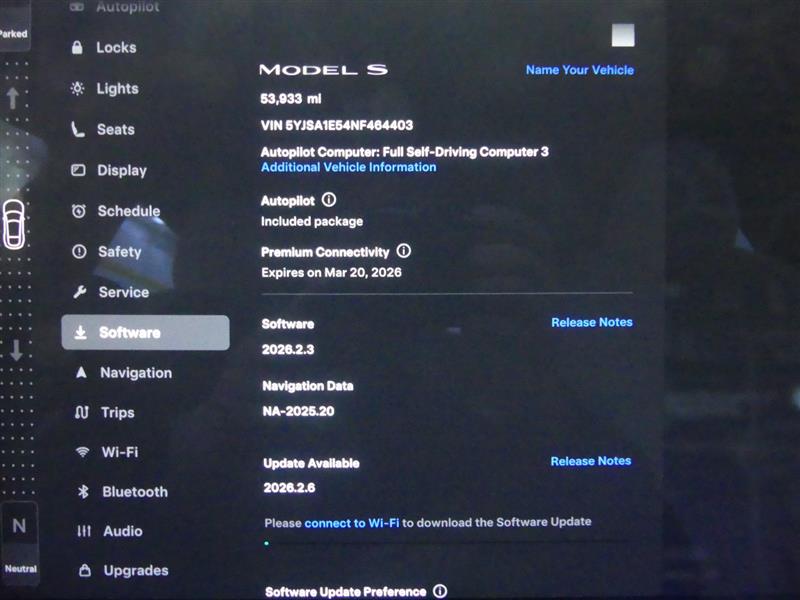This screenshot has width=800, height=600.
Task: Tap the Display screen icon
Action: [x=78, y=170]
